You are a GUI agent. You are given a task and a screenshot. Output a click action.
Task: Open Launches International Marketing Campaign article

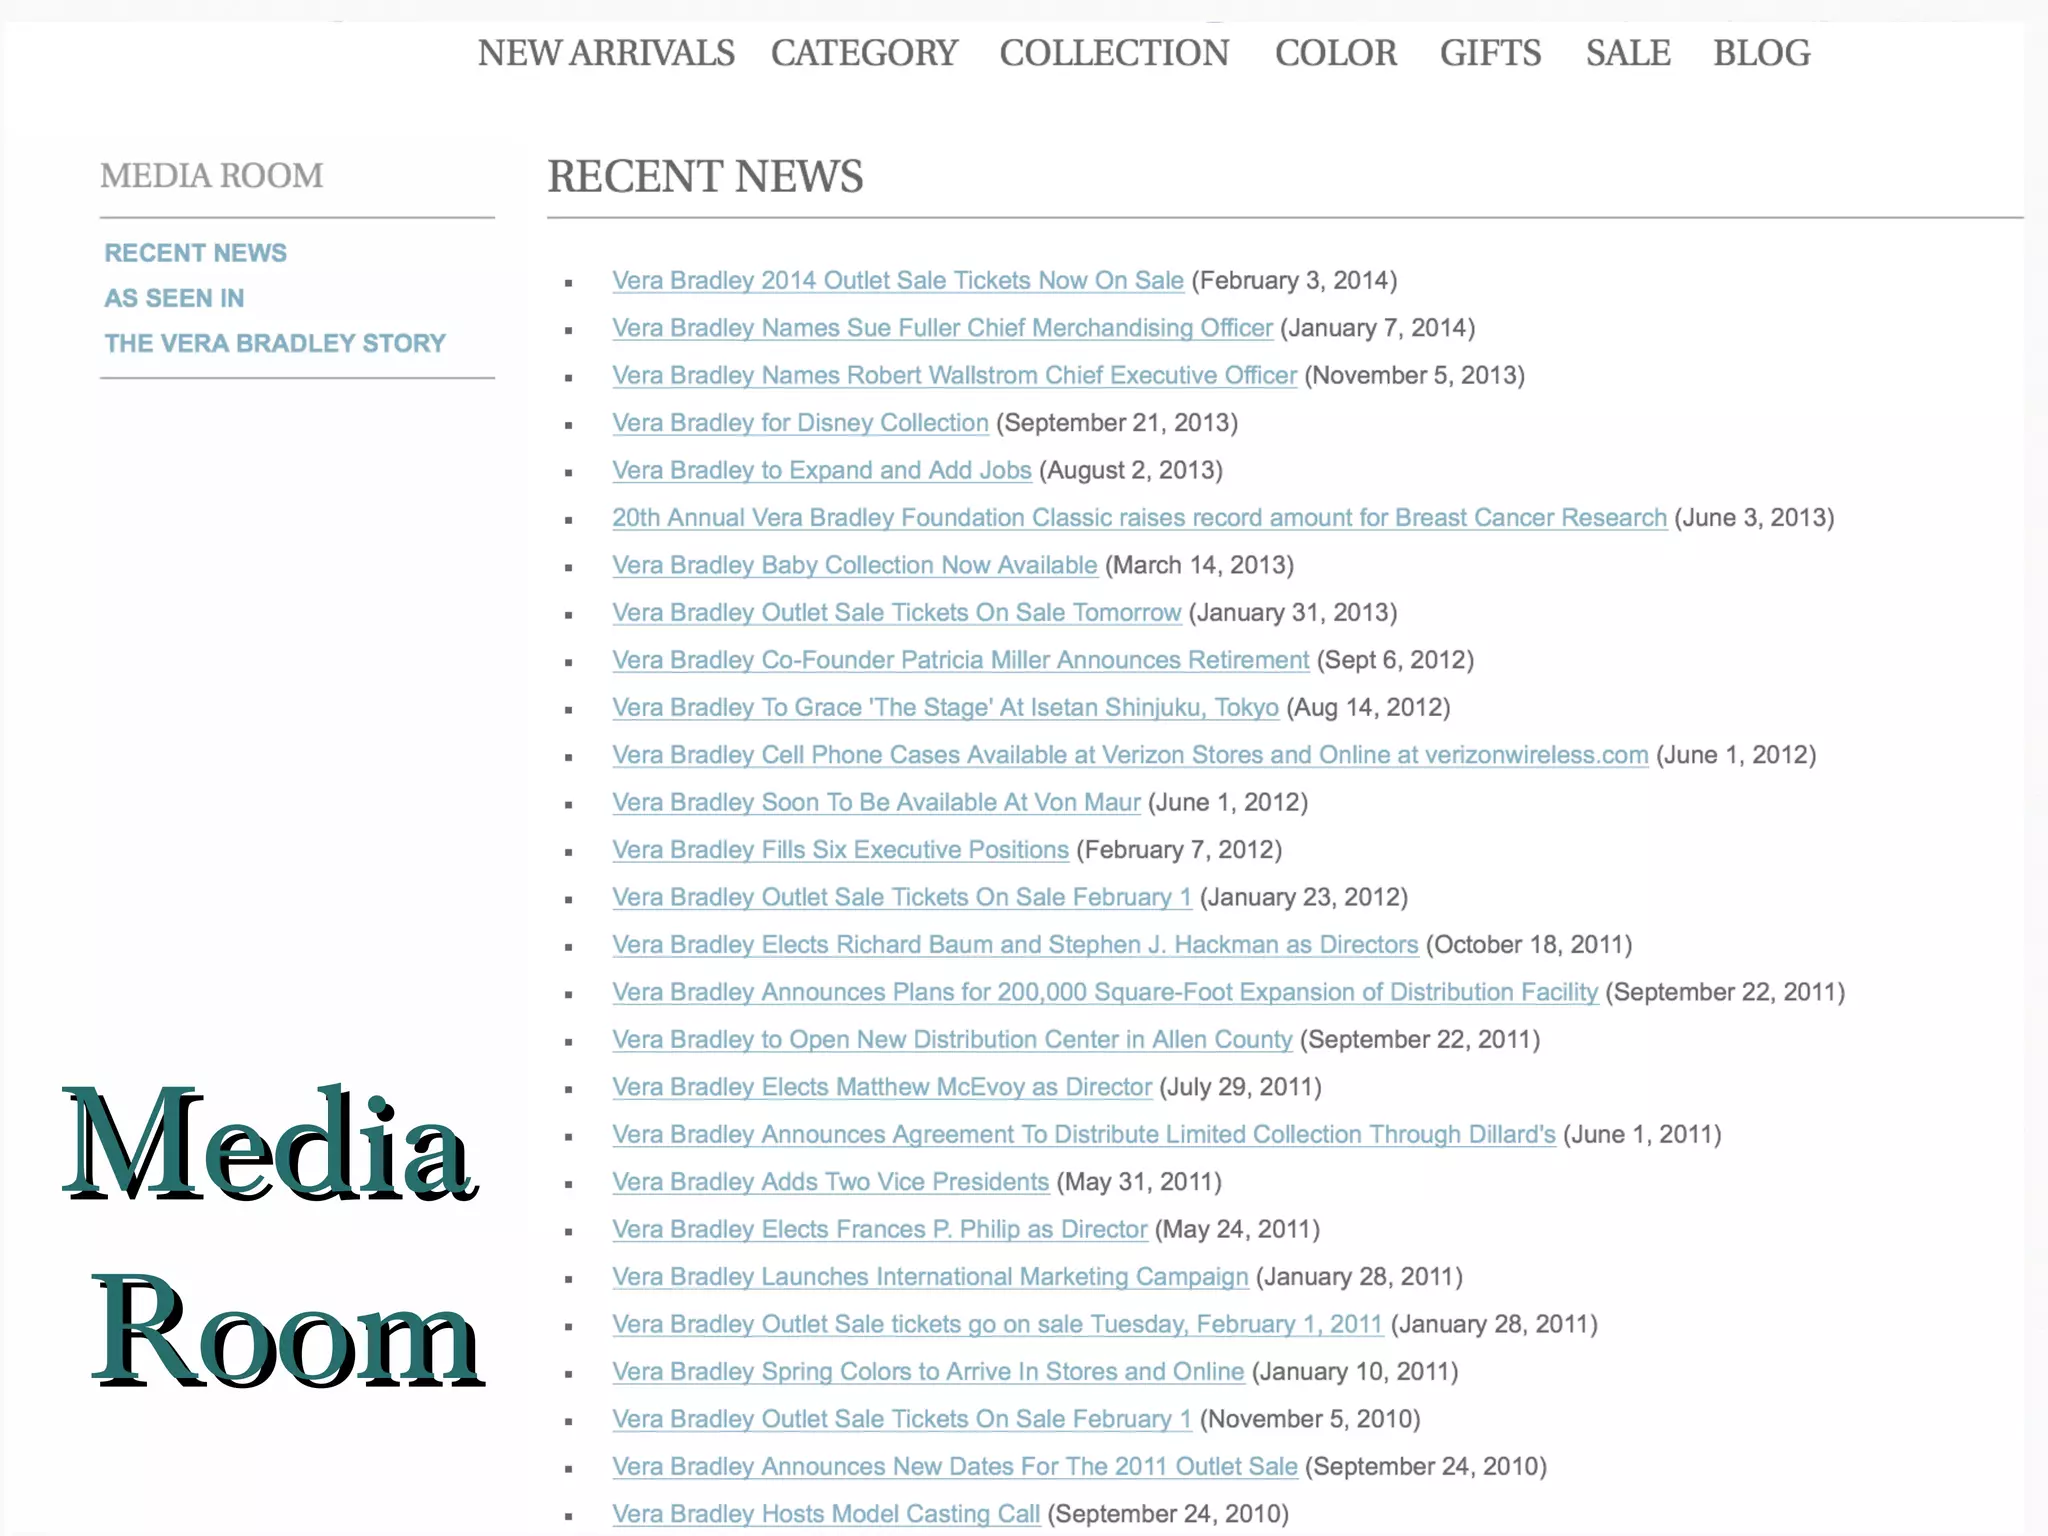(930, 1278)
